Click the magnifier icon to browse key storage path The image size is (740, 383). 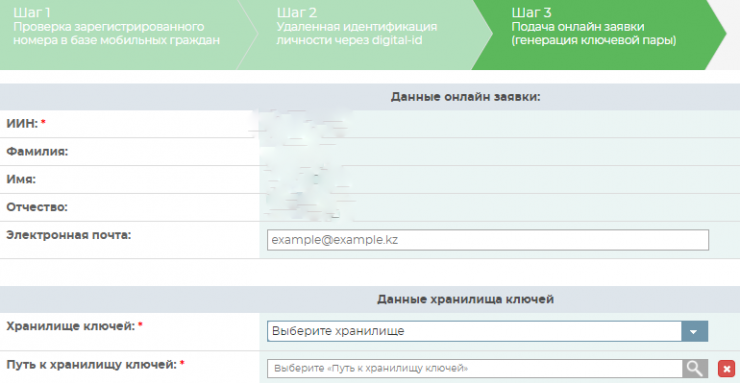695,368
